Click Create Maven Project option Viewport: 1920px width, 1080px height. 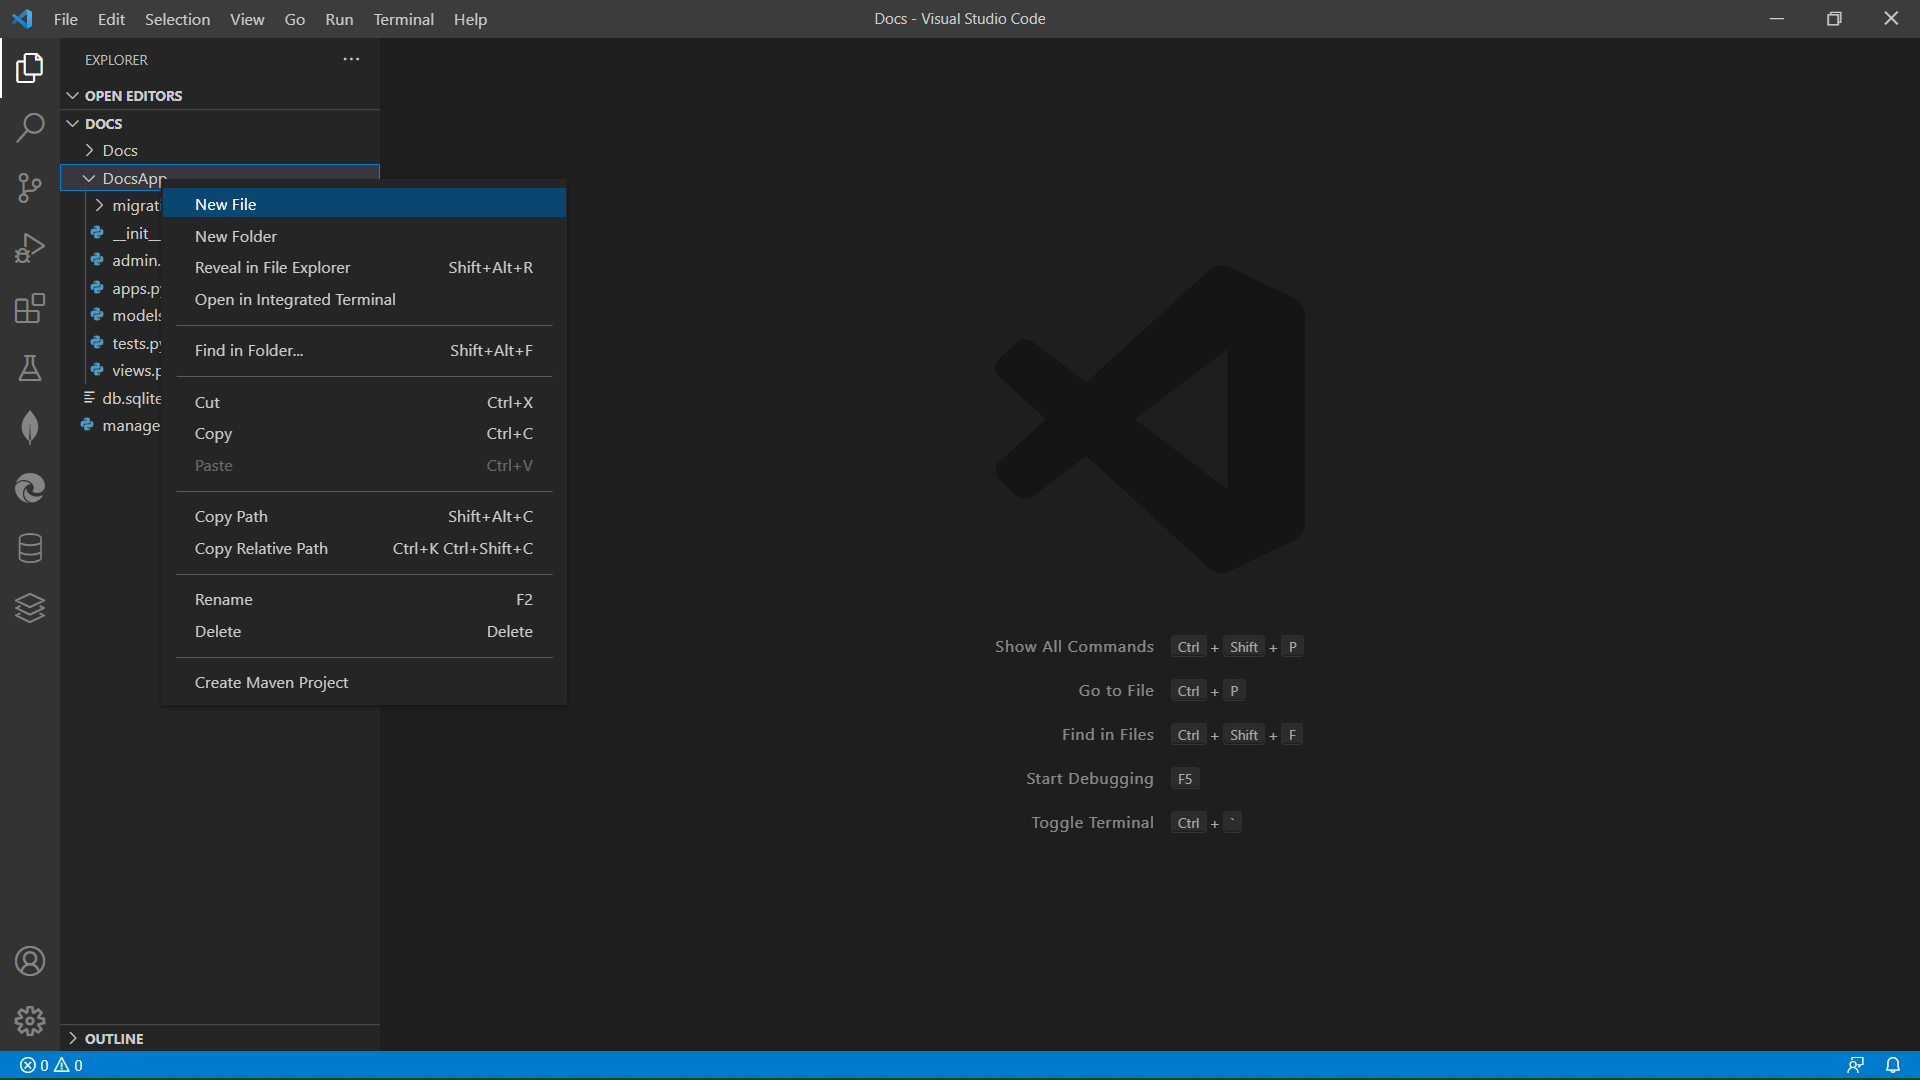coord(271,683)
